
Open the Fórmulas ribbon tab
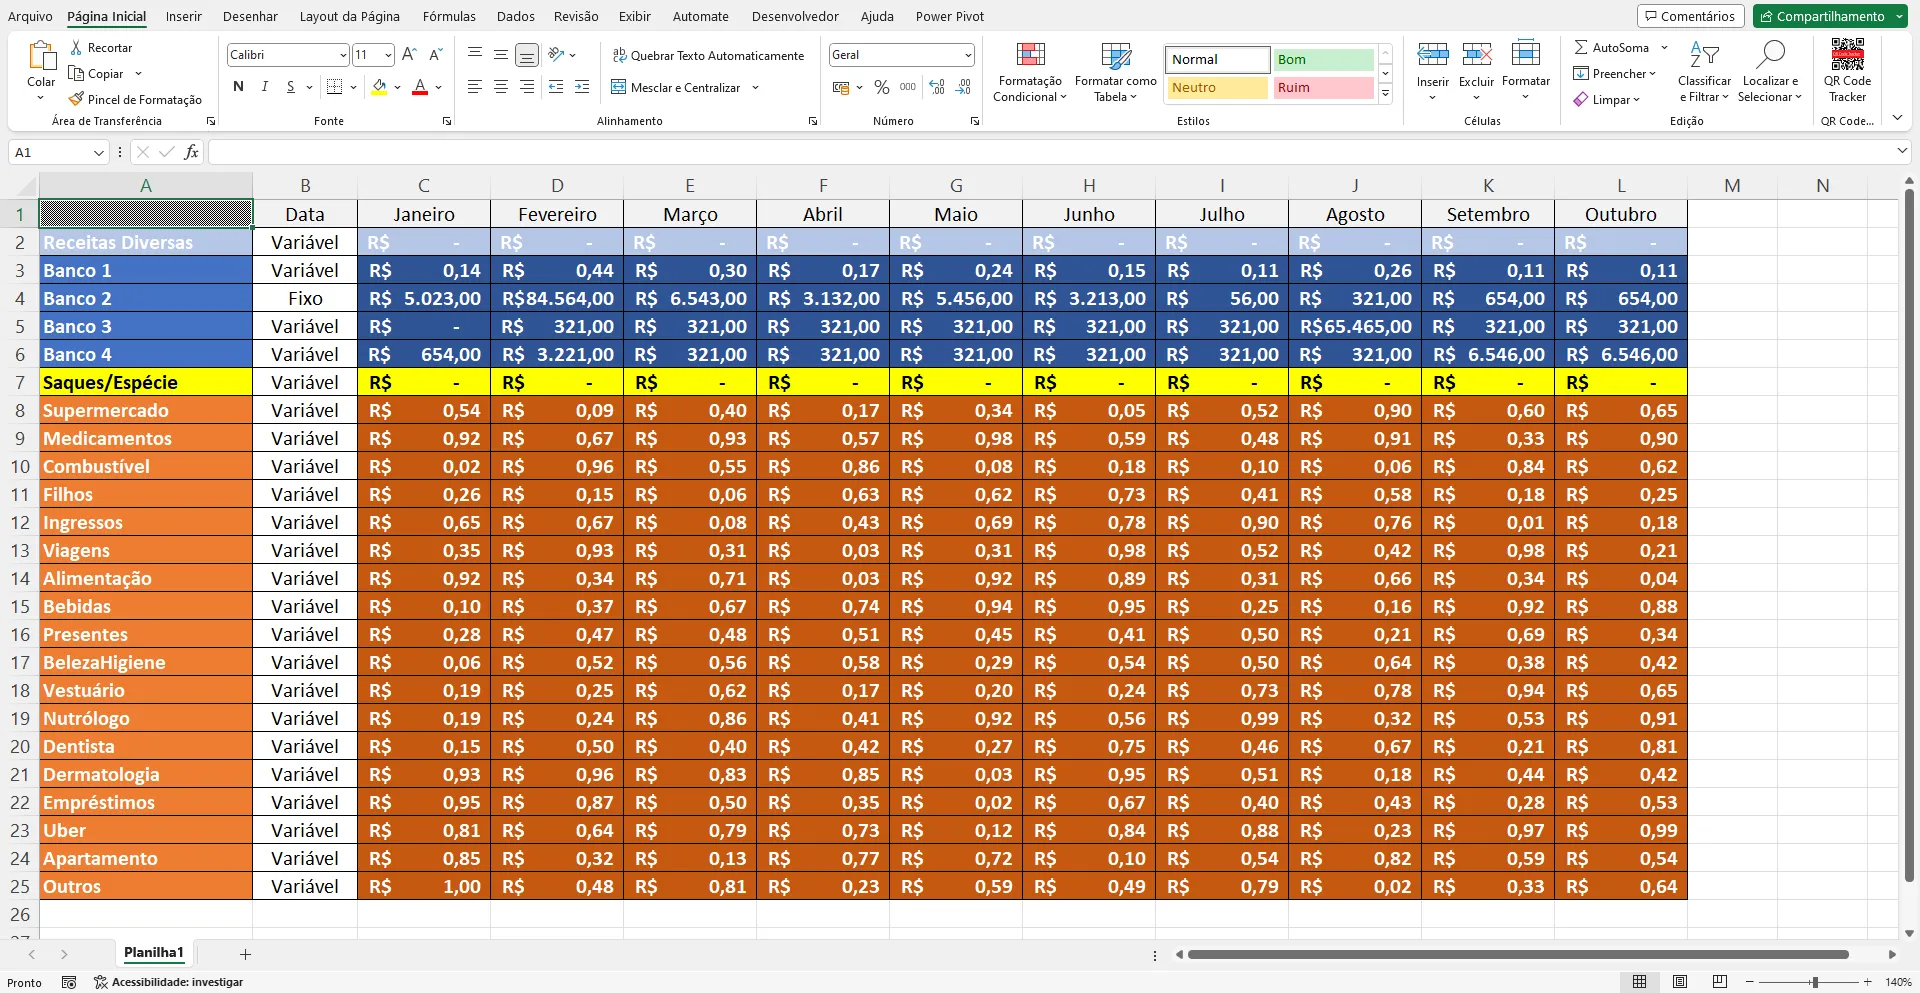click(x=449, y=16)
